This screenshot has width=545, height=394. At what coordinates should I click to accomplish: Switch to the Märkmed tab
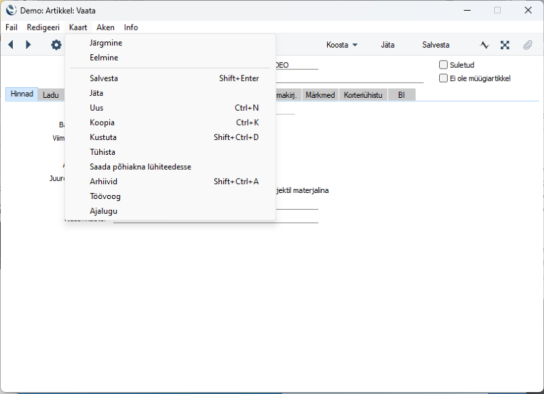(320, 95)
